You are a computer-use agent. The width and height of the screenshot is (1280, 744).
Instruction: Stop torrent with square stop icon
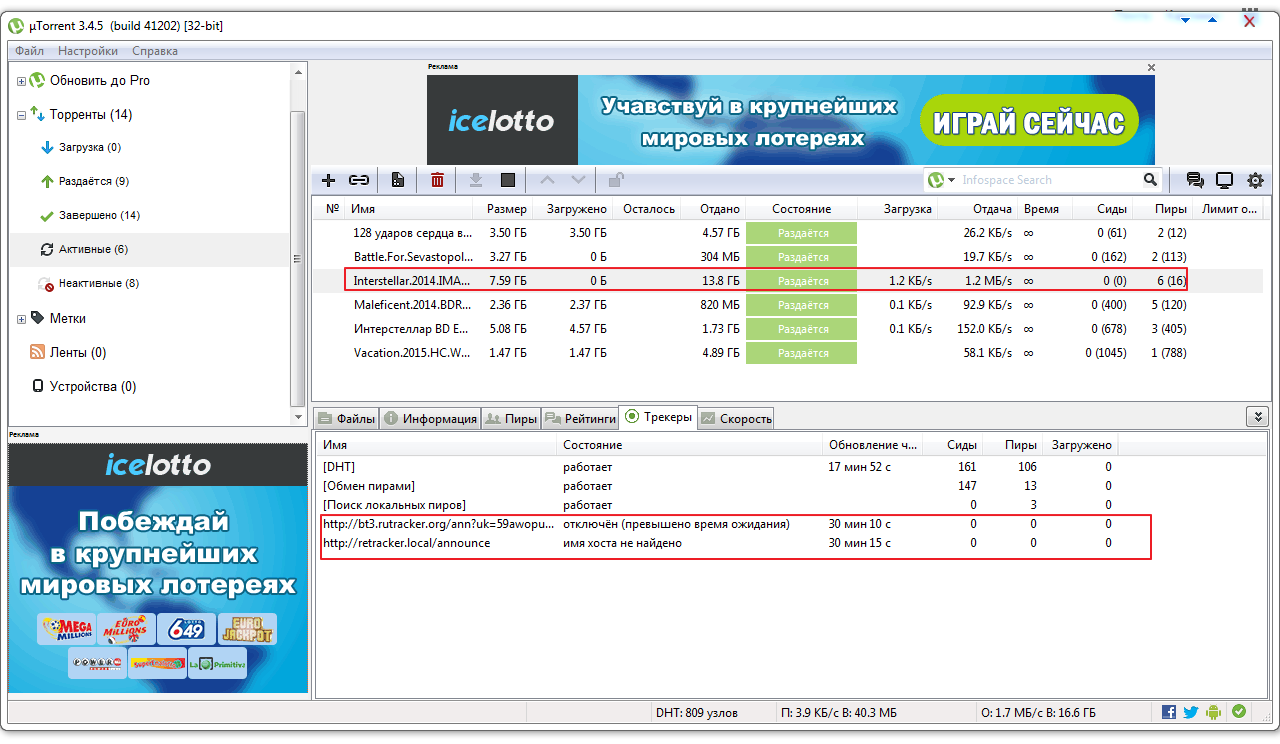pyautogui.click(x=508, y=180)
